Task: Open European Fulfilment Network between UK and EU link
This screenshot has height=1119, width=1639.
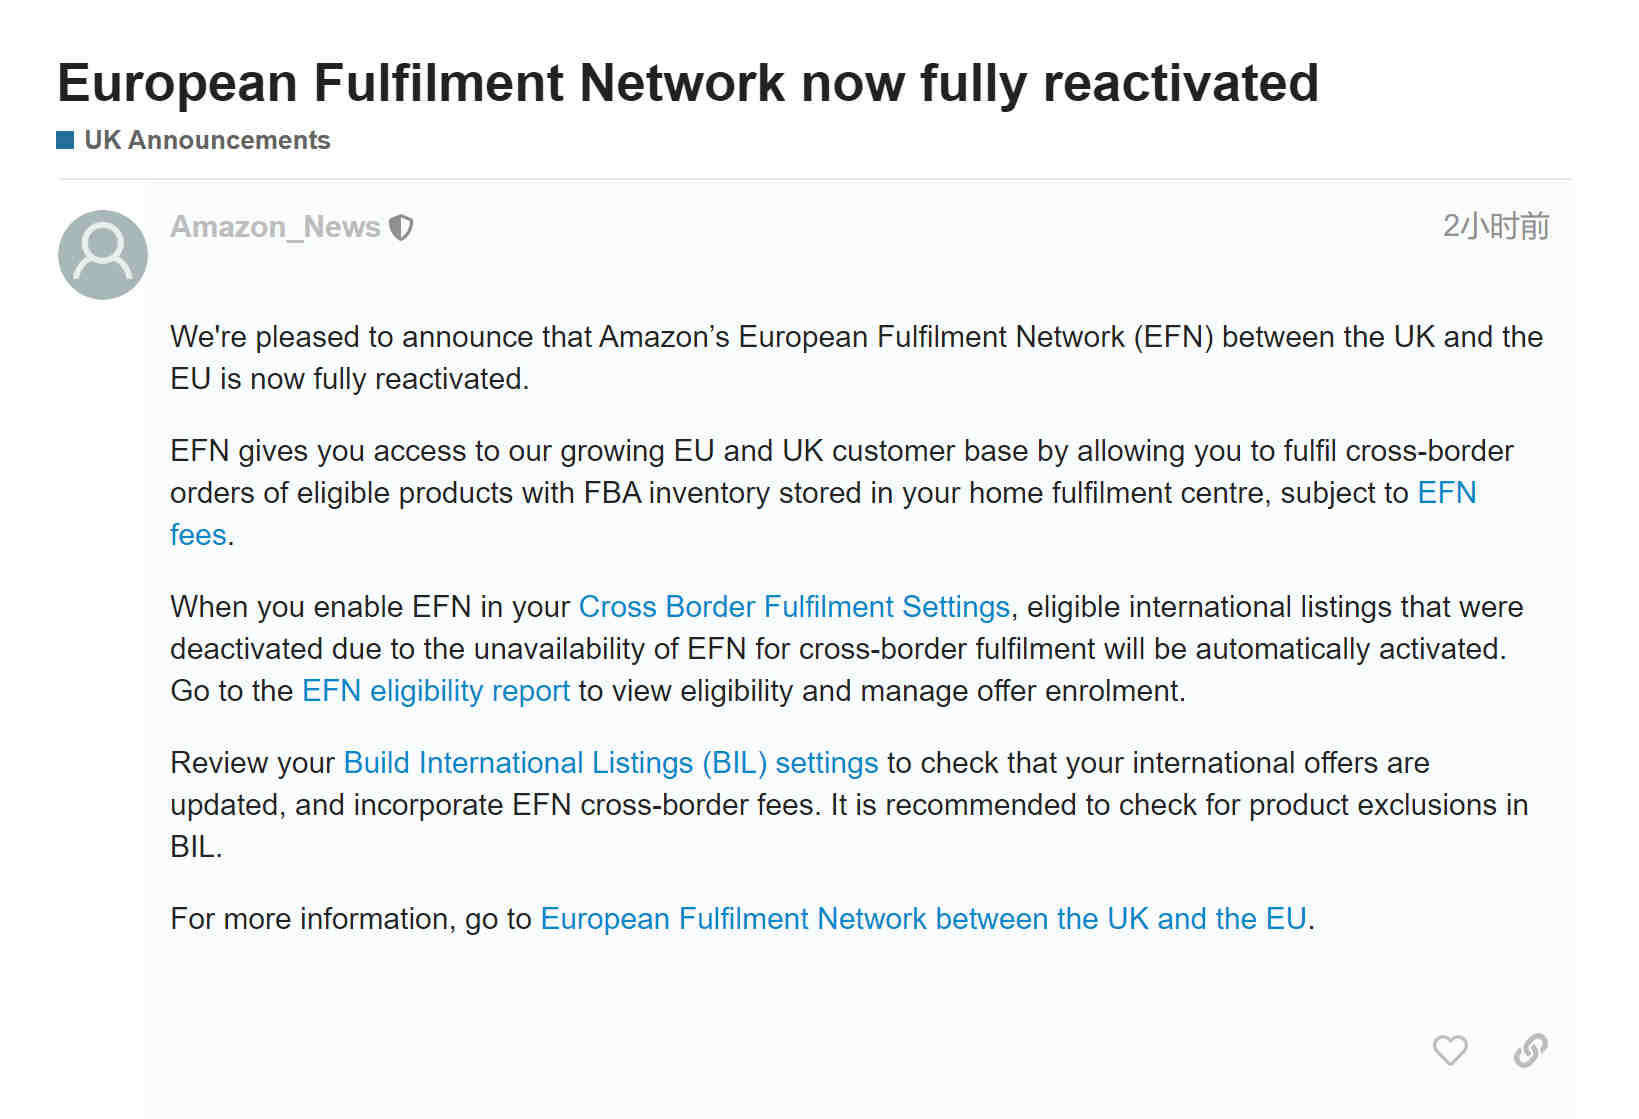Action: tap(923, 919)
